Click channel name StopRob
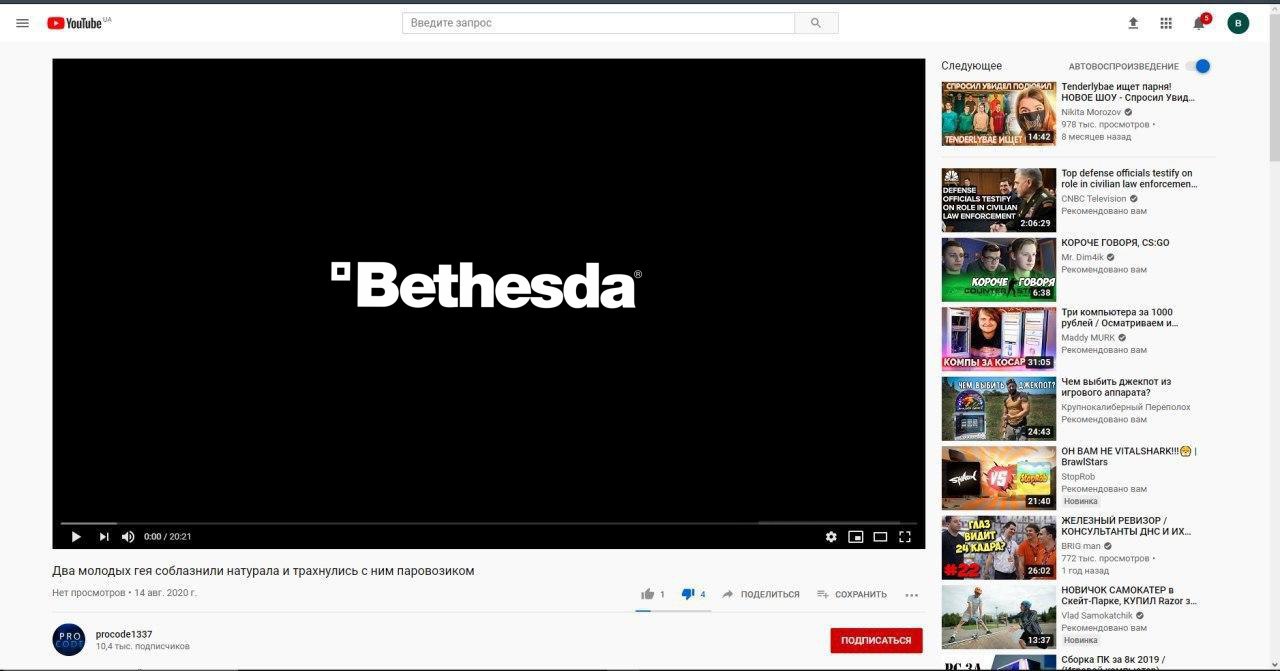 point(1078,477)
